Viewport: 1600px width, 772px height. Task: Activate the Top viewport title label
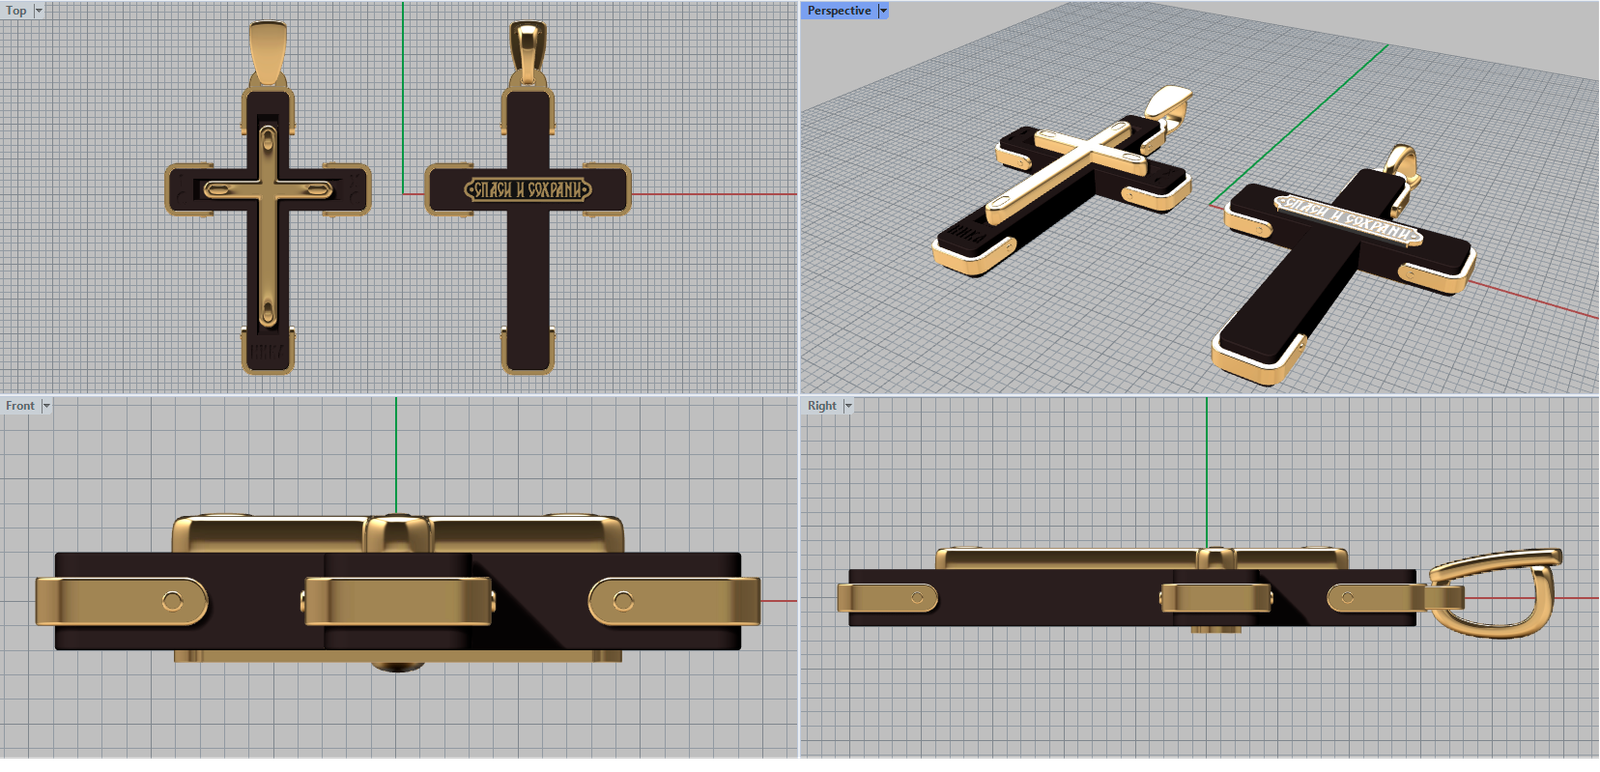point(16,11)
